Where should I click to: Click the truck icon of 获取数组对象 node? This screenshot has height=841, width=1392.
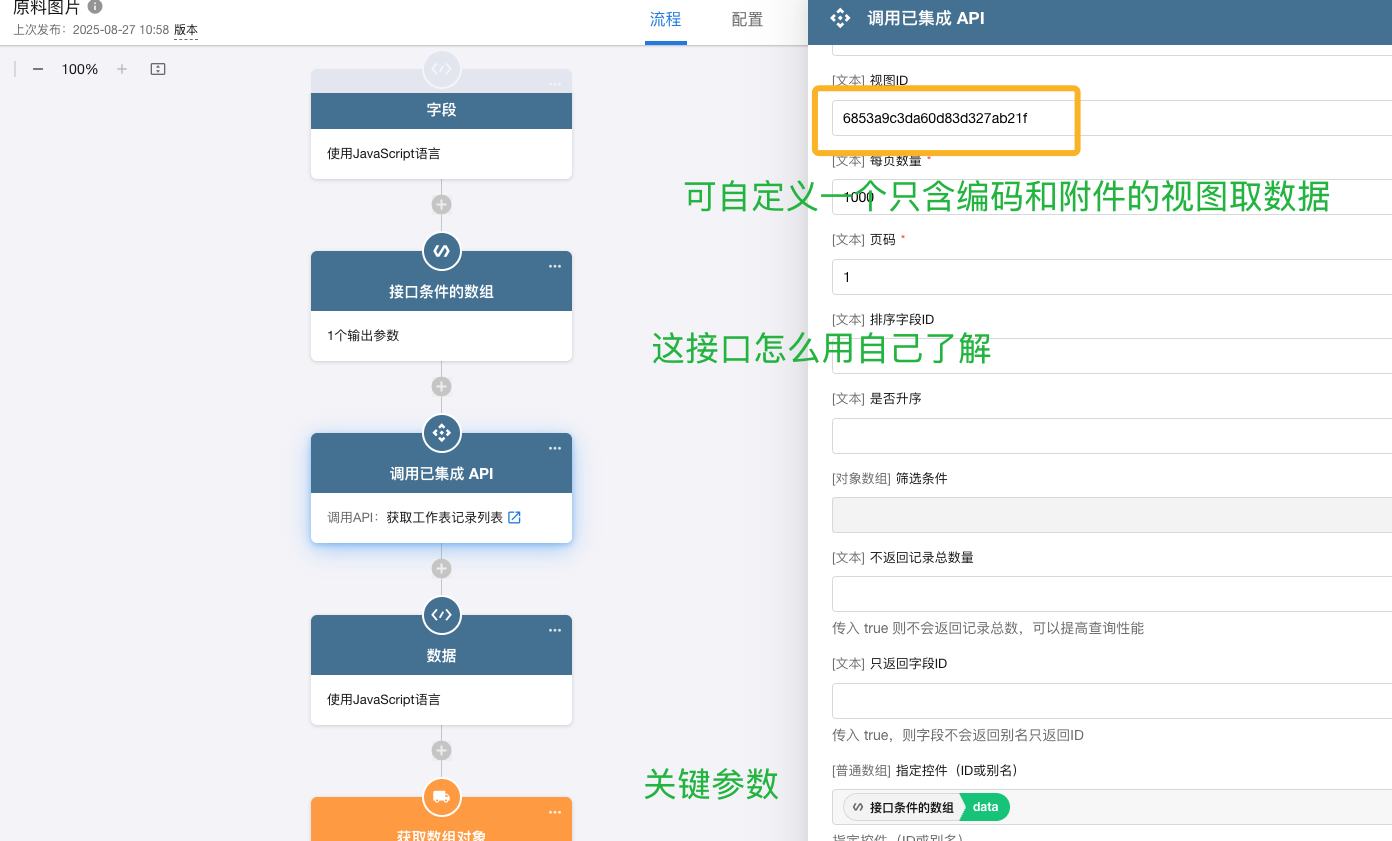tap(441, 797)
